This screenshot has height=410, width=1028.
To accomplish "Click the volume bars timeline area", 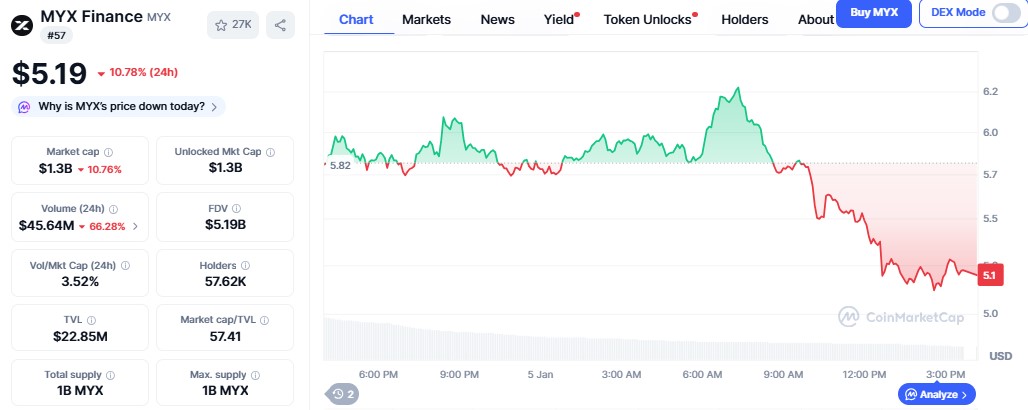I will [640, 338].
